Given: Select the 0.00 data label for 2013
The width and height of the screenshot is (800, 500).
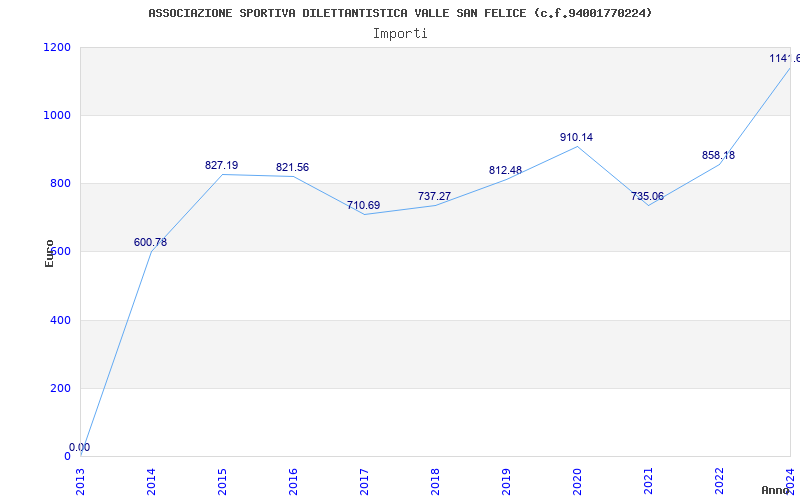Looking at the screenshot, I should click(80, 447).
